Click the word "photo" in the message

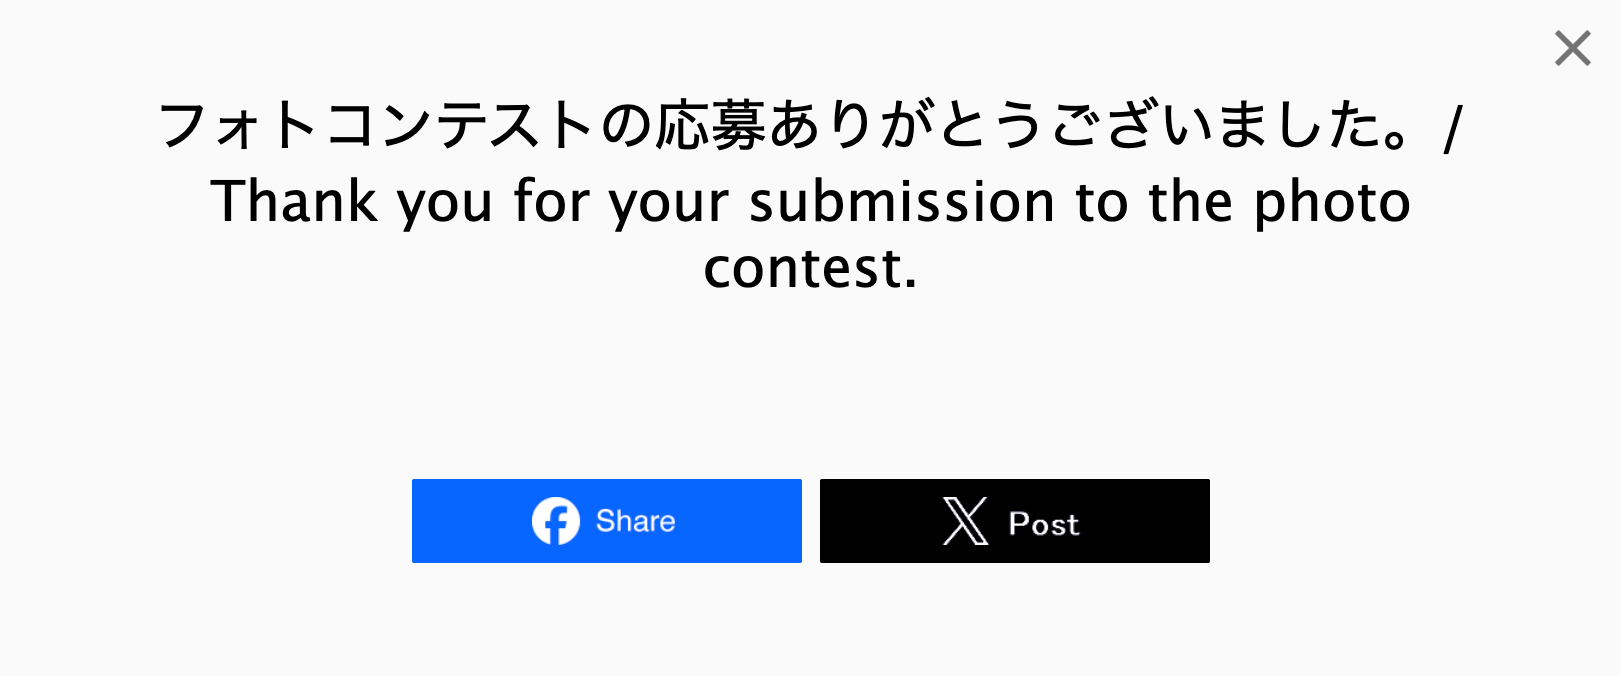1332,202
